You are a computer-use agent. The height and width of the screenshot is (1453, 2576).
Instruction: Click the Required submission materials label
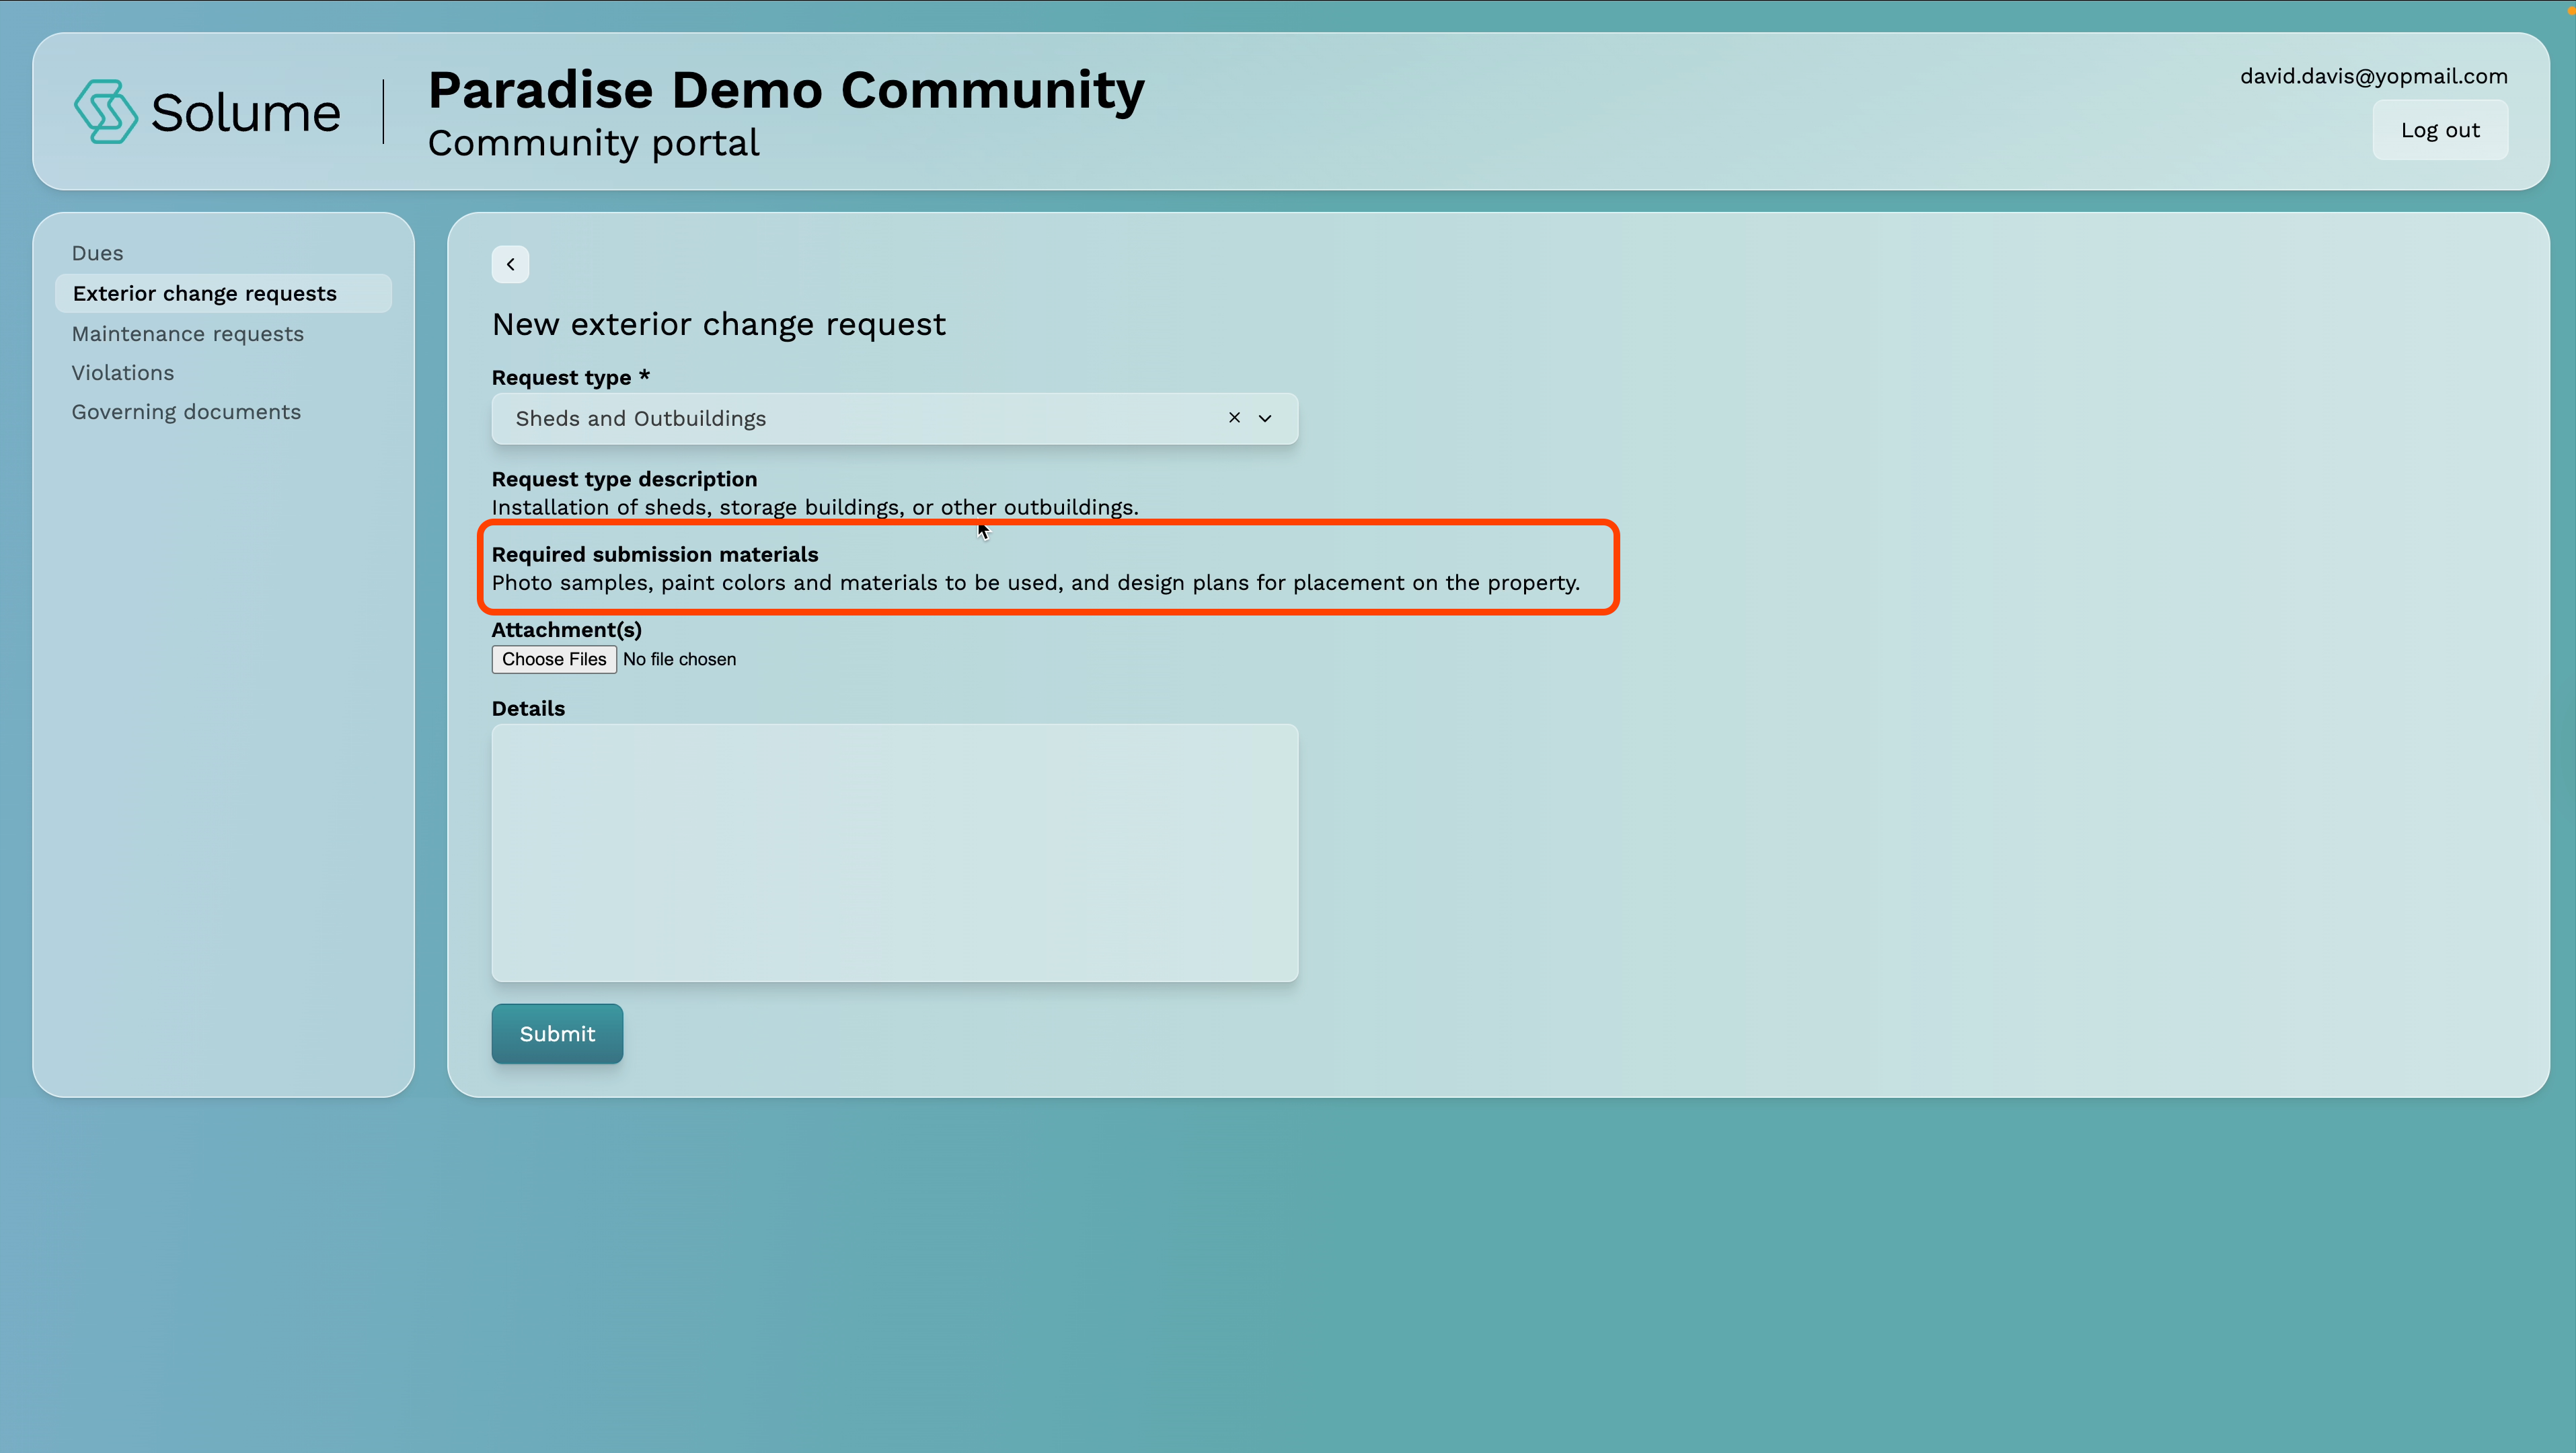pyautogui.click(x=654, y=554)
